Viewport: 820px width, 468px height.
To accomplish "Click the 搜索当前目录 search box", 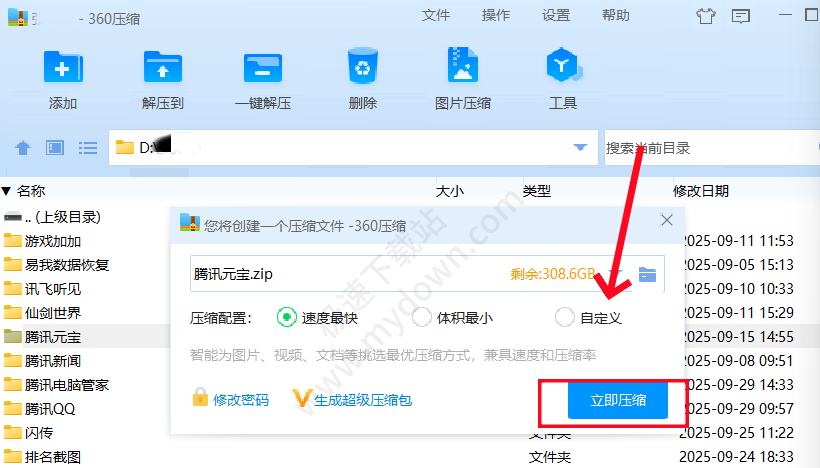I will (x=711, y=148).
